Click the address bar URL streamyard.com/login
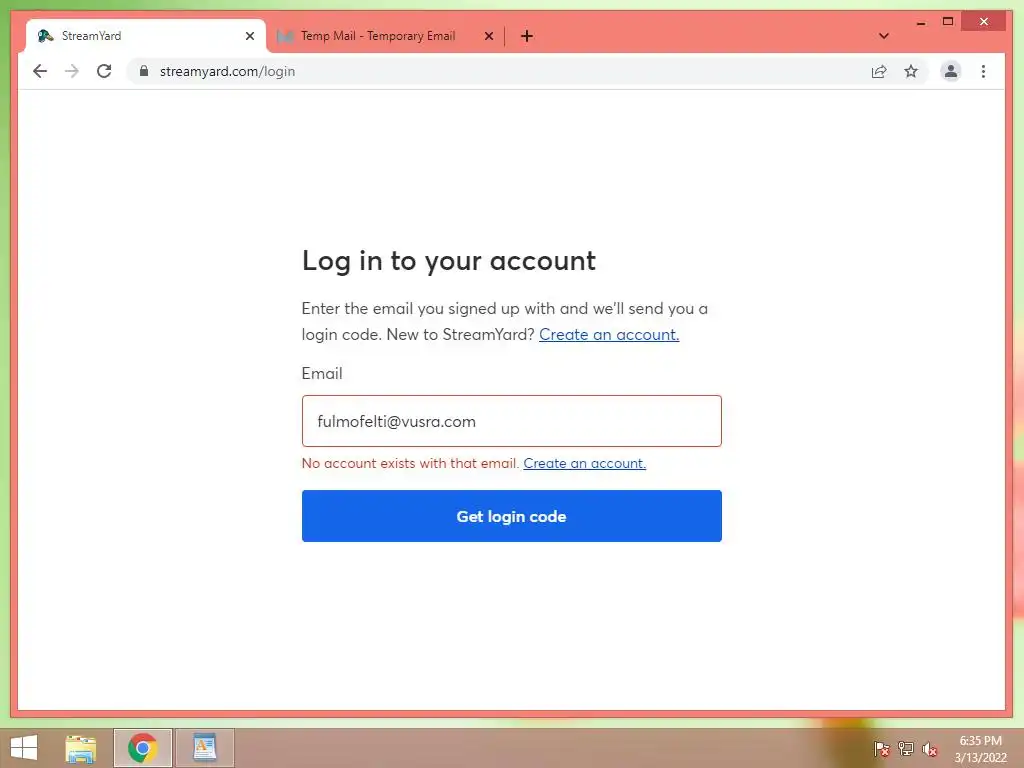 [227, 71]
